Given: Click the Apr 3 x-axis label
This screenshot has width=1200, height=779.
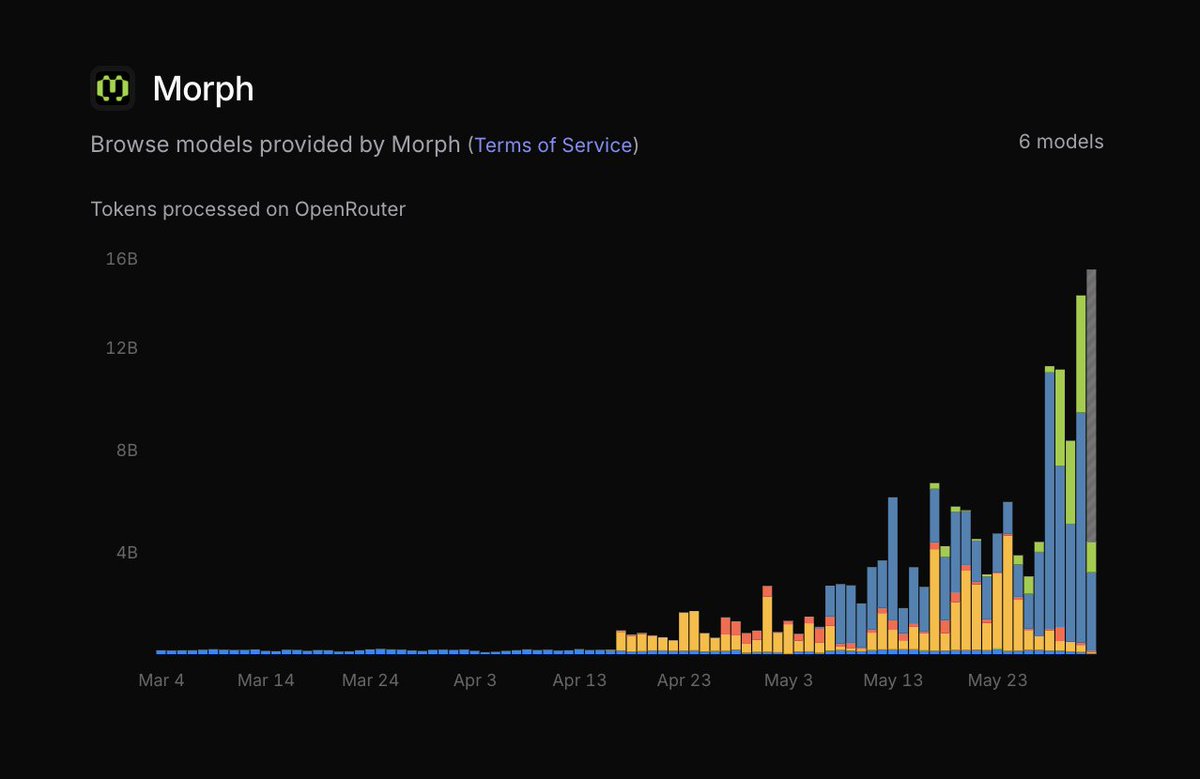Looking at the screenshot, I should click(474, 680).
